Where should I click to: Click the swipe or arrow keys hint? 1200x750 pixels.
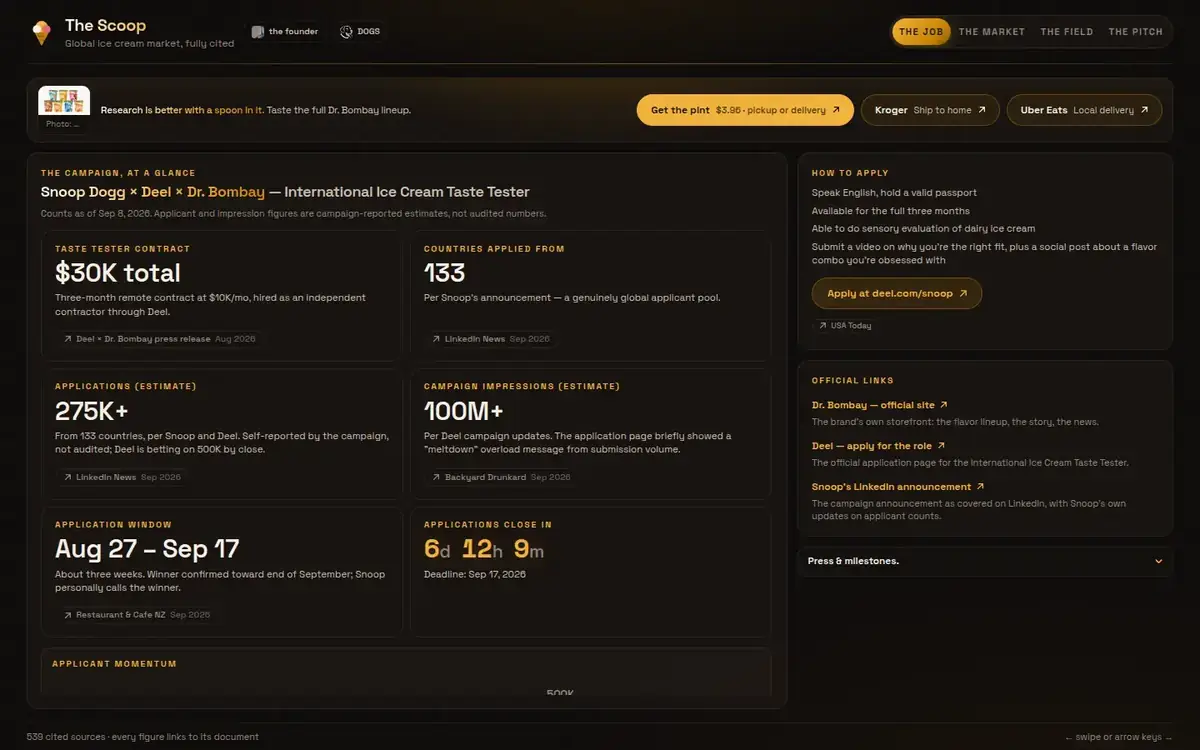pos(1119,737)
